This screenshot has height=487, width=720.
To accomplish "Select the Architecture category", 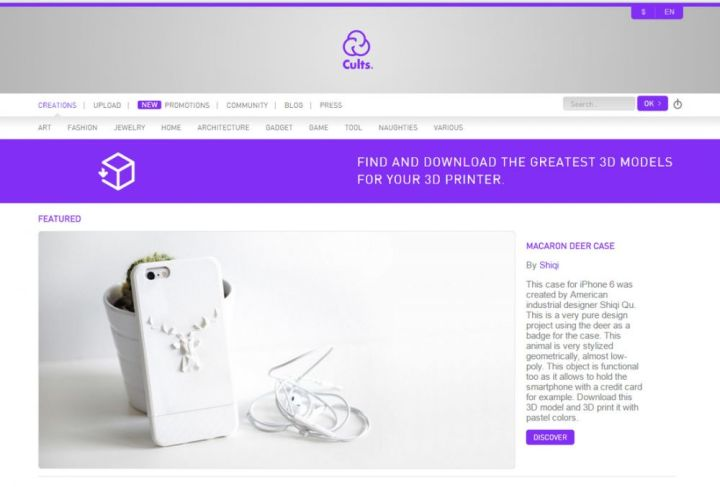I will (x=223, y=128).
